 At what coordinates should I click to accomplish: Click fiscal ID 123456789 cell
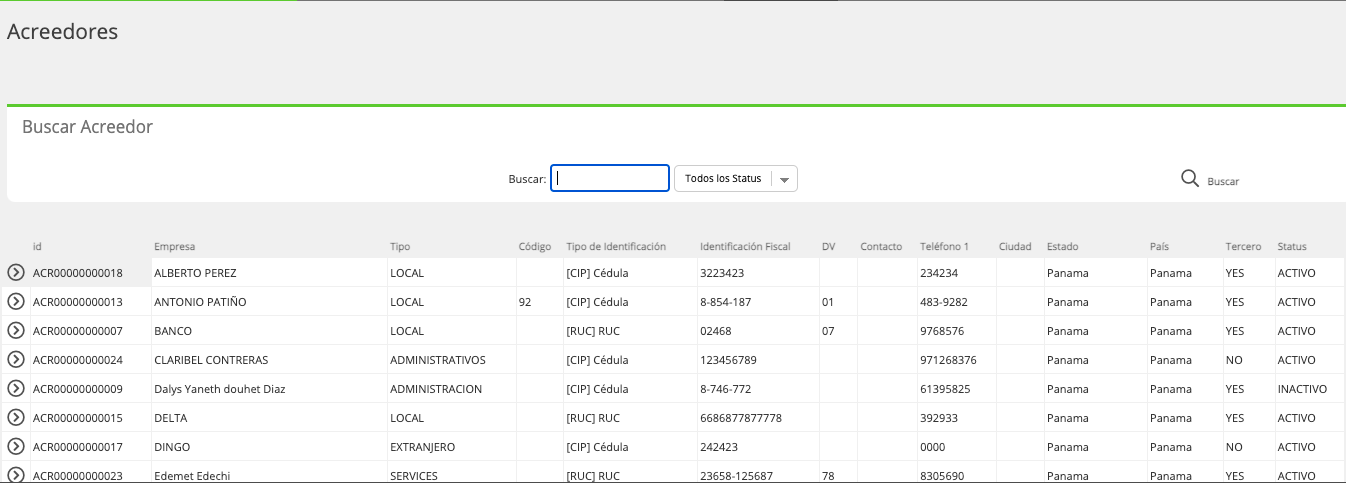[758, 359]
